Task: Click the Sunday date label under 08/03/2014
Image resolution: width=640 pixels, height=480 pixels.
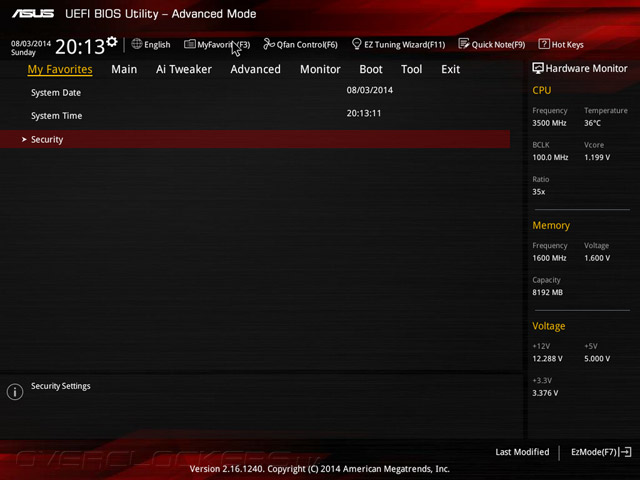Action: (x=23, y=53)
